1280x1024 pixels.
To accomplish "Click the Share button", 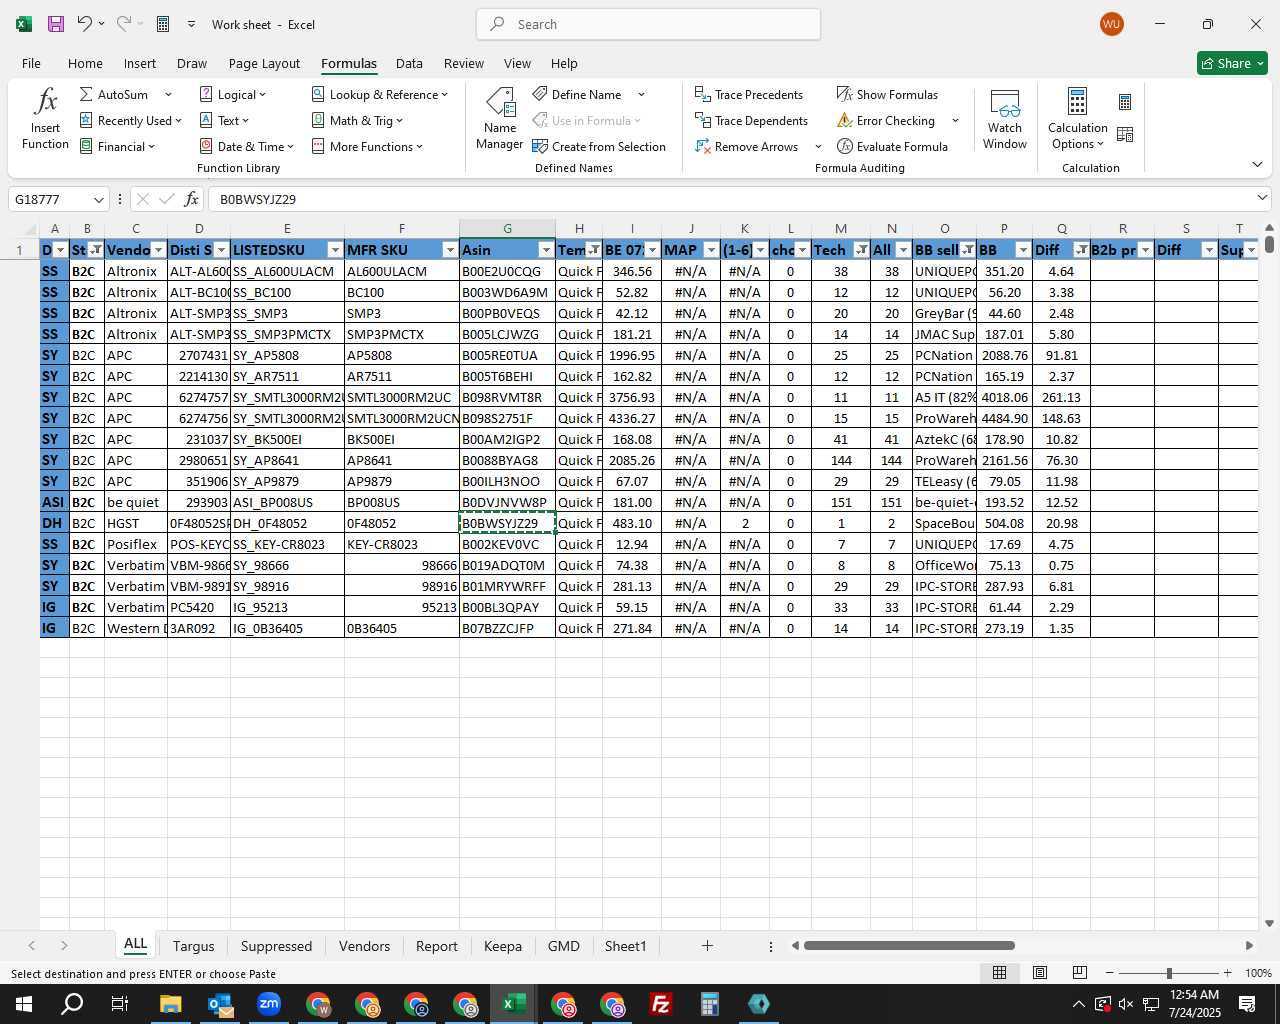I will (1232, 63).
